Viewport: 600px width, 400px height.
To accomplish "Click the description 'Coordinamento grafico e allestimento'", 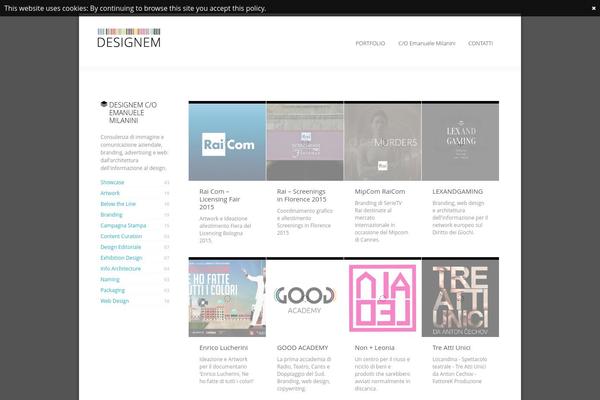I will (305, 222).
